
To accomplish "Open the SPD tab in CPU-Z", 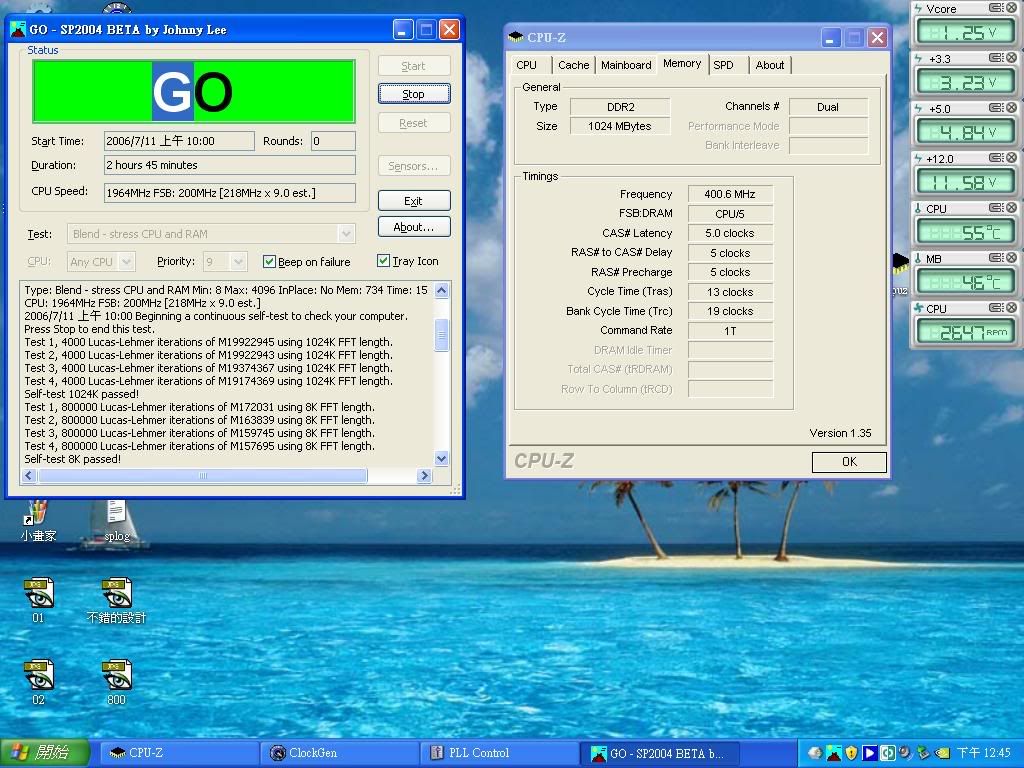I will click(724, 65).
